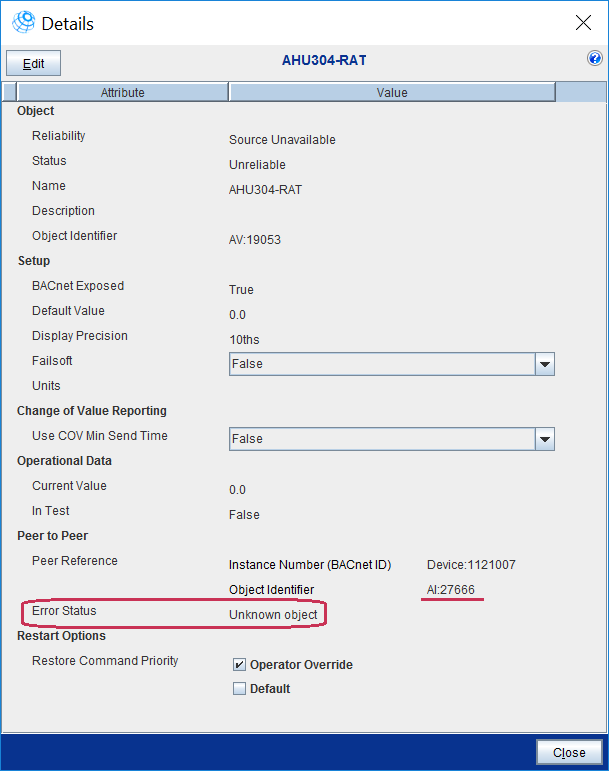The width and height of the screenshot is (609, 771).
Task: Click the 'Source Unavailable' value
Action: [282, 140]
